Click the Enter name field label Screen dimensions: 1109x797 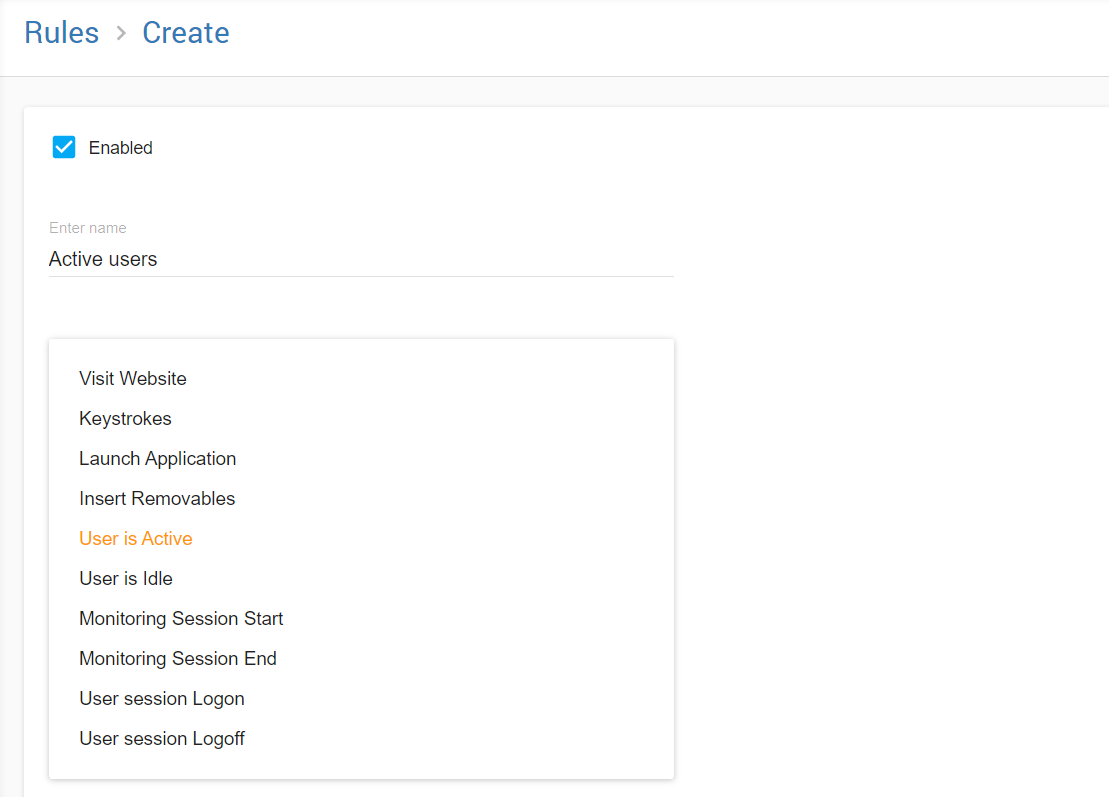point(88,228)
